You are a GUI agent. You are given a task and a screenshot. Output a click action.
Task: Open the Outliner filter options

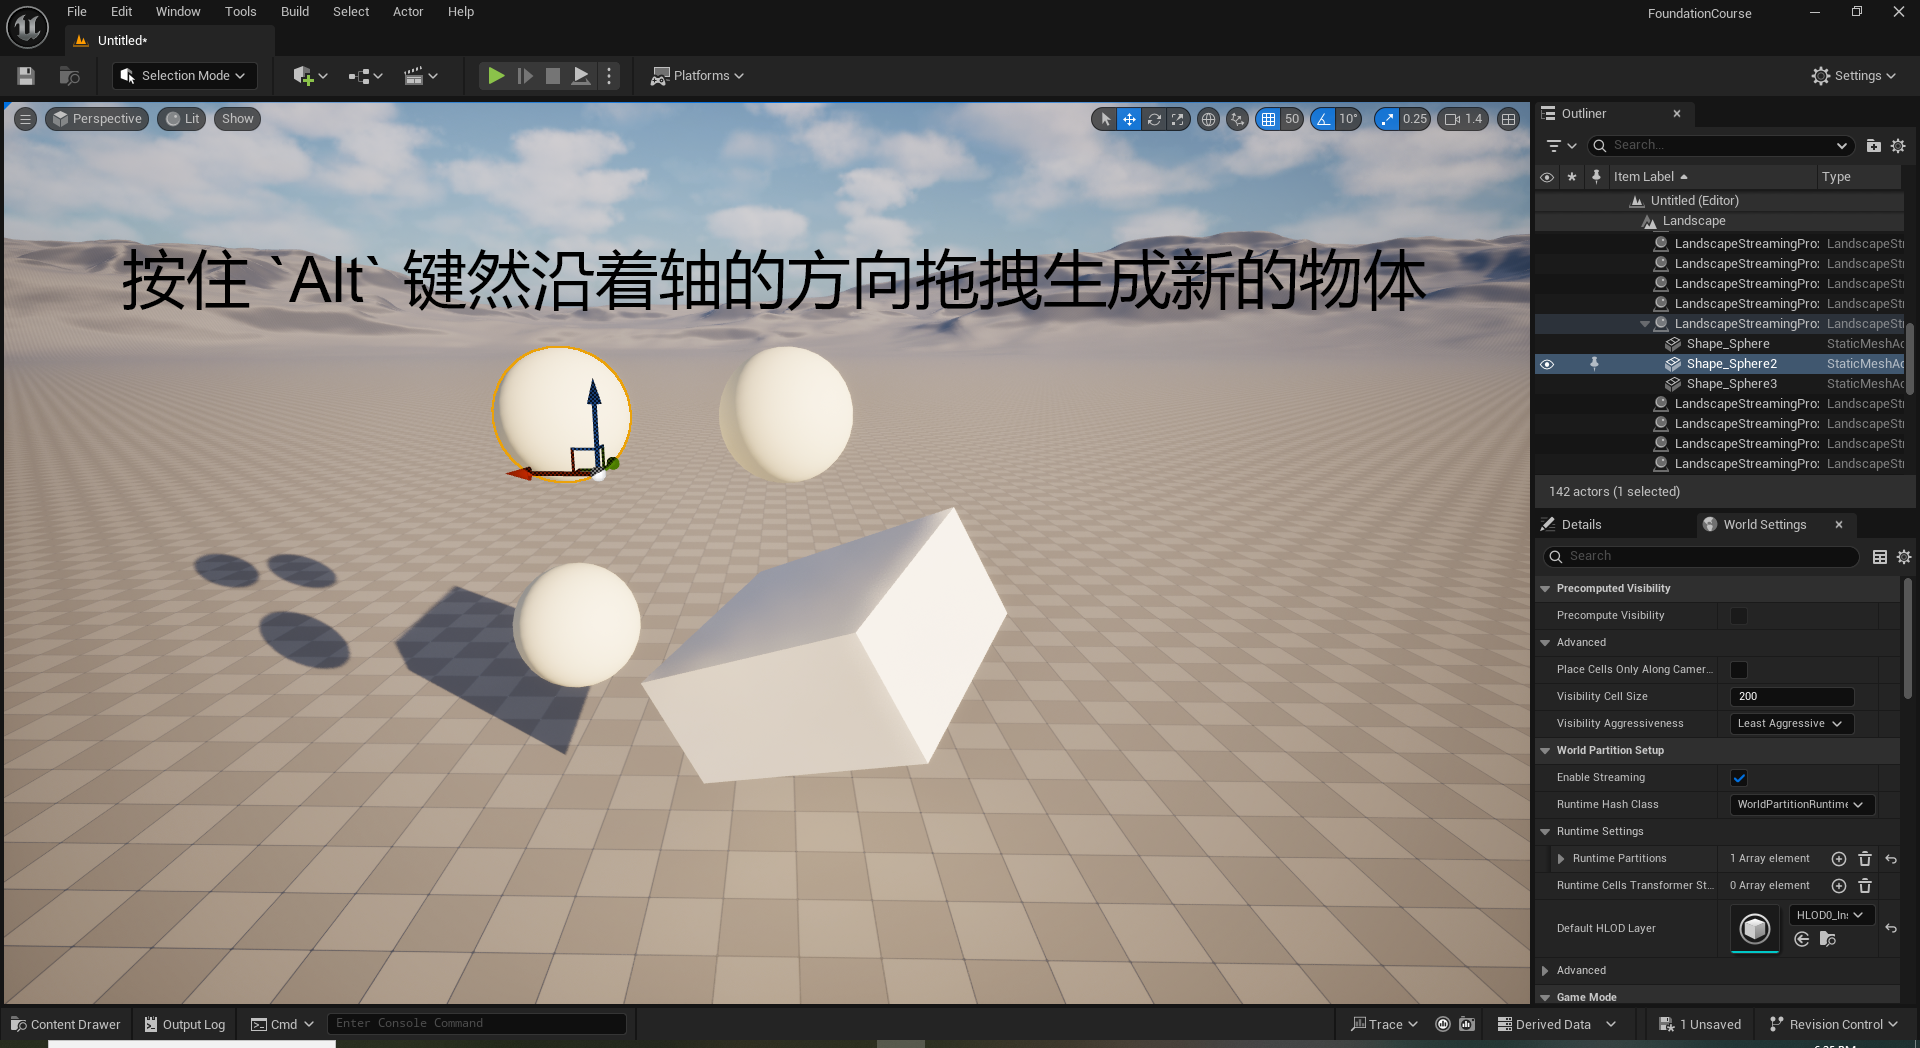[1561, 146]
